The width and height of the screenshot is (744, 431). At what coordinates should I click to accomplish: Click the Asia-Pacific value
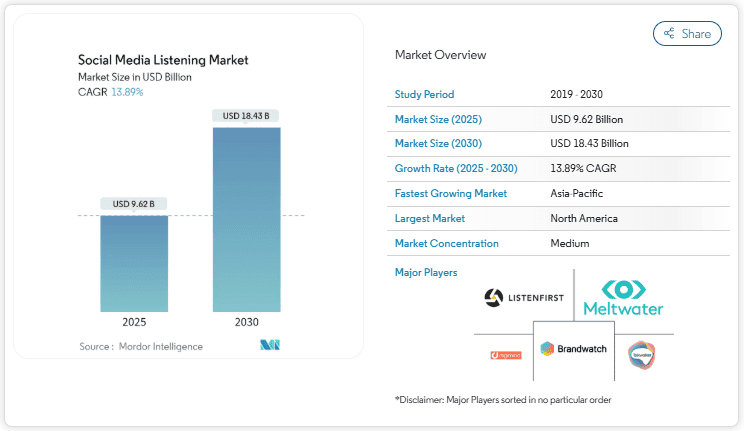(x=577, y=194)
